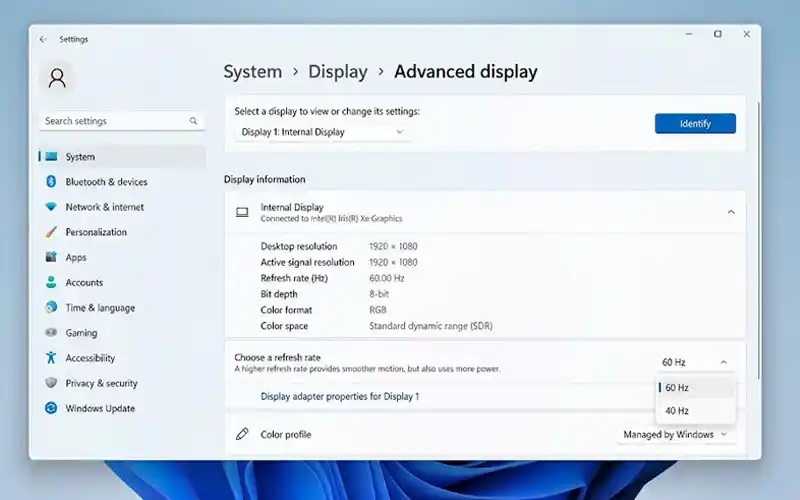Screen dimensions: 800x500
Task: Click the search magnifier icon
Action: pos(193,121)
